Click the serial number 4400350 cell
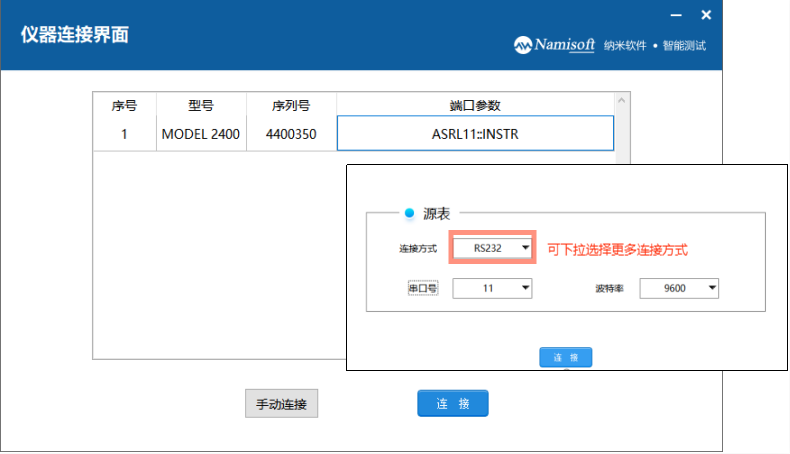Screen dimensions: 790x454 pyautogui.click(x=291, y=134)
